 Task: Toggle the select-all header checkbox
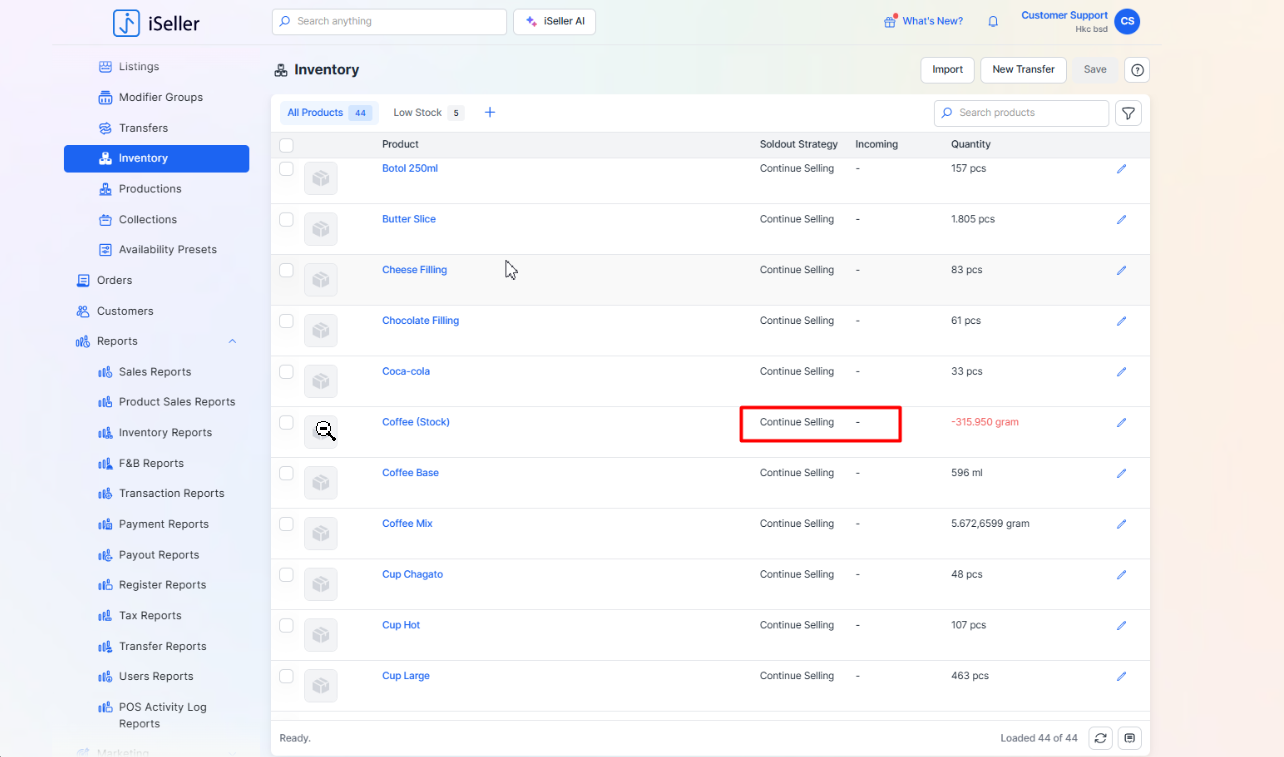[286, 145]
